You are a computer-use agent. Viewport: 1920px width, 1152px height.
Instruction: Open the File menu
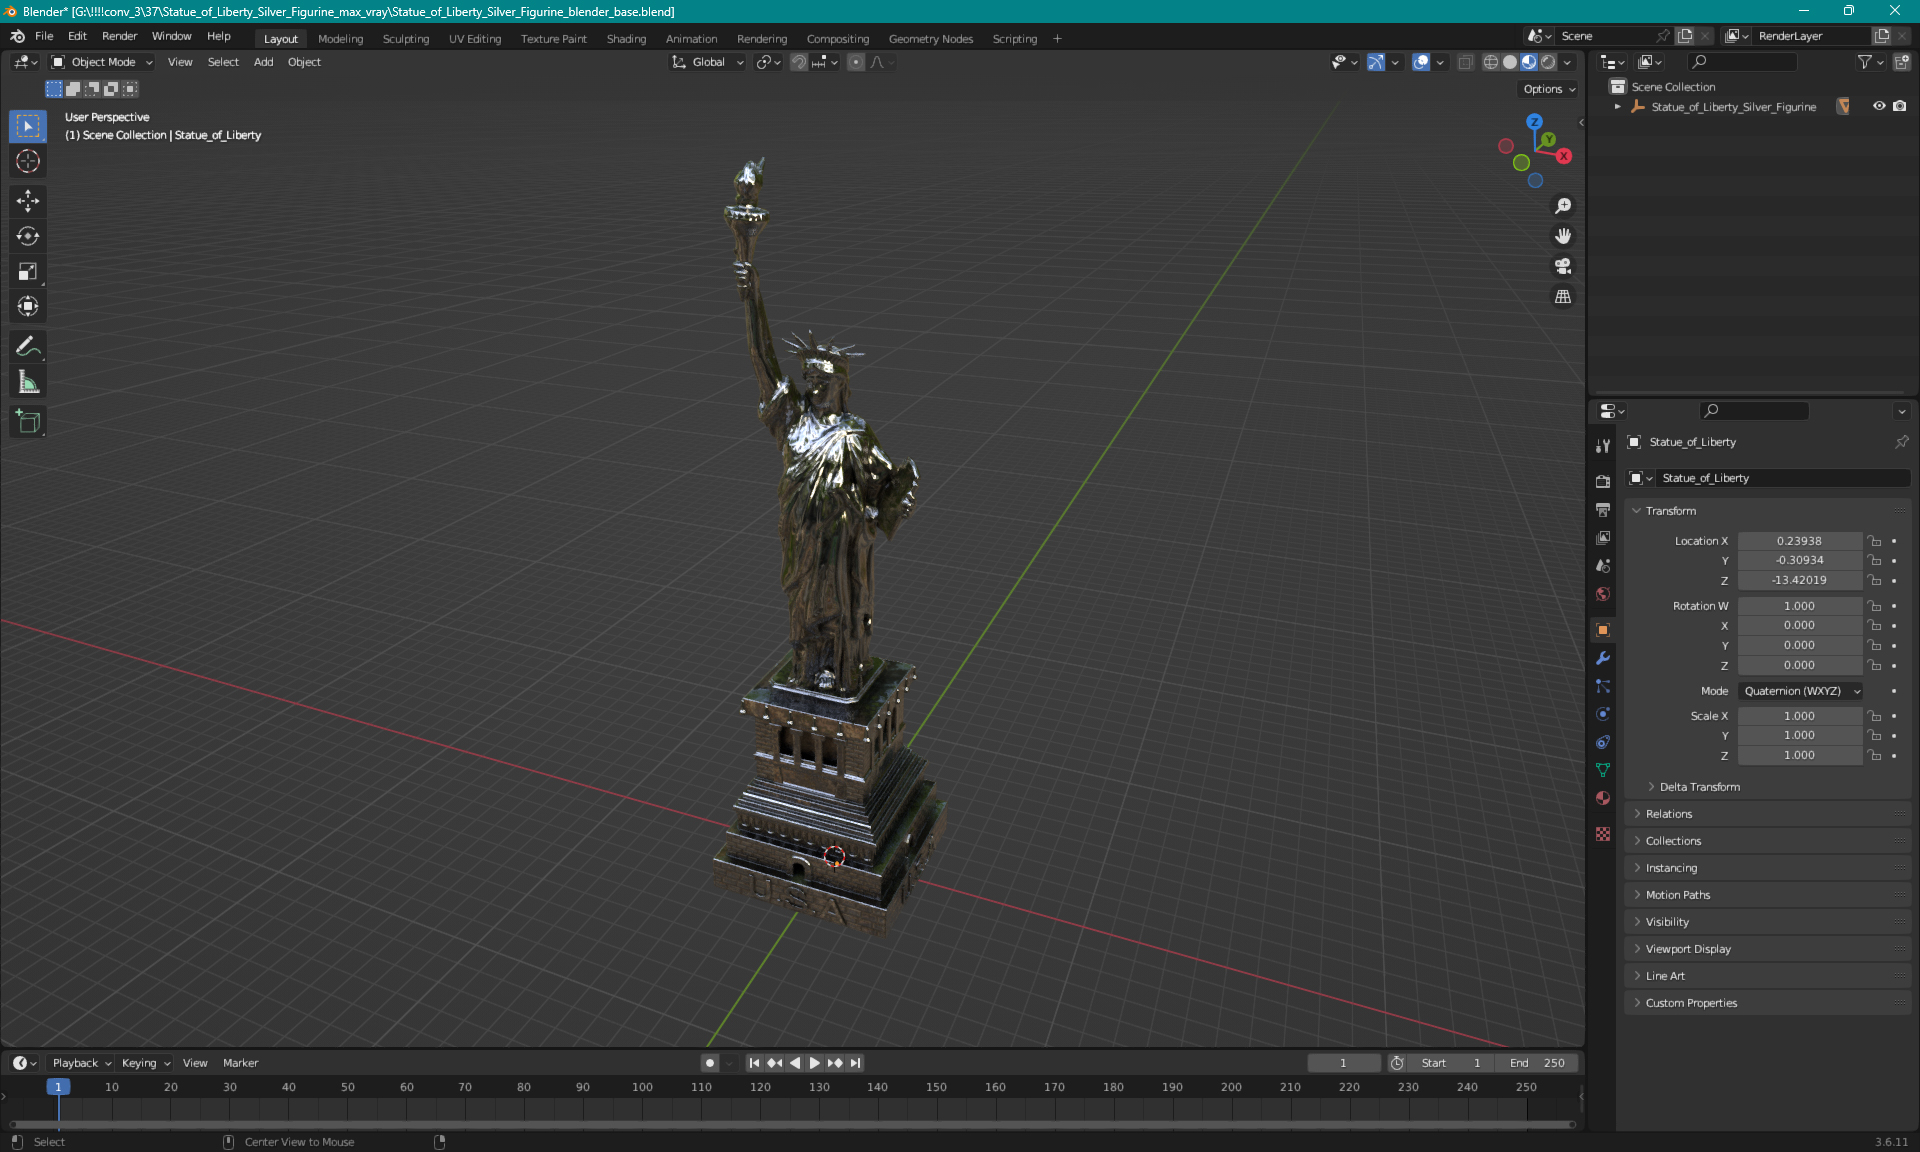44,36
